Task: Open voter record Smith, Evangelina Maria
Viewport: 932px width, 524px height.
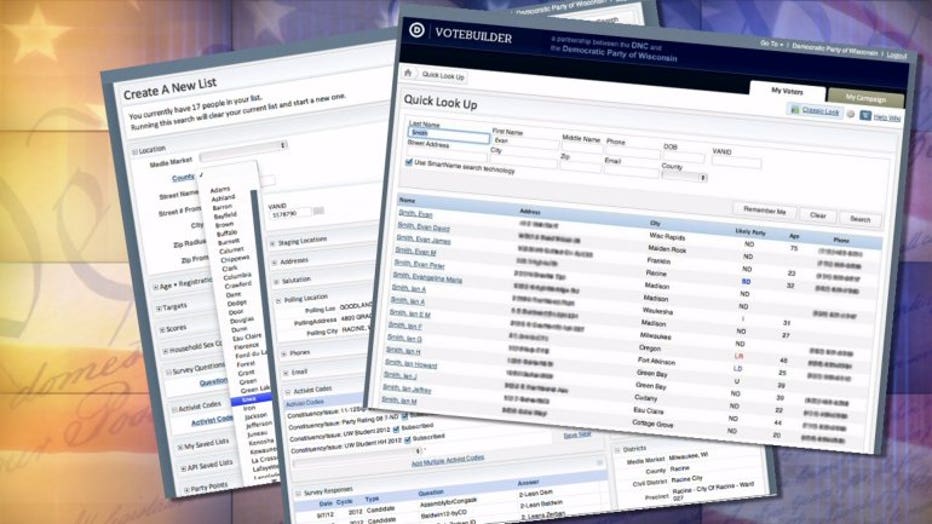Action: point(429,279)
